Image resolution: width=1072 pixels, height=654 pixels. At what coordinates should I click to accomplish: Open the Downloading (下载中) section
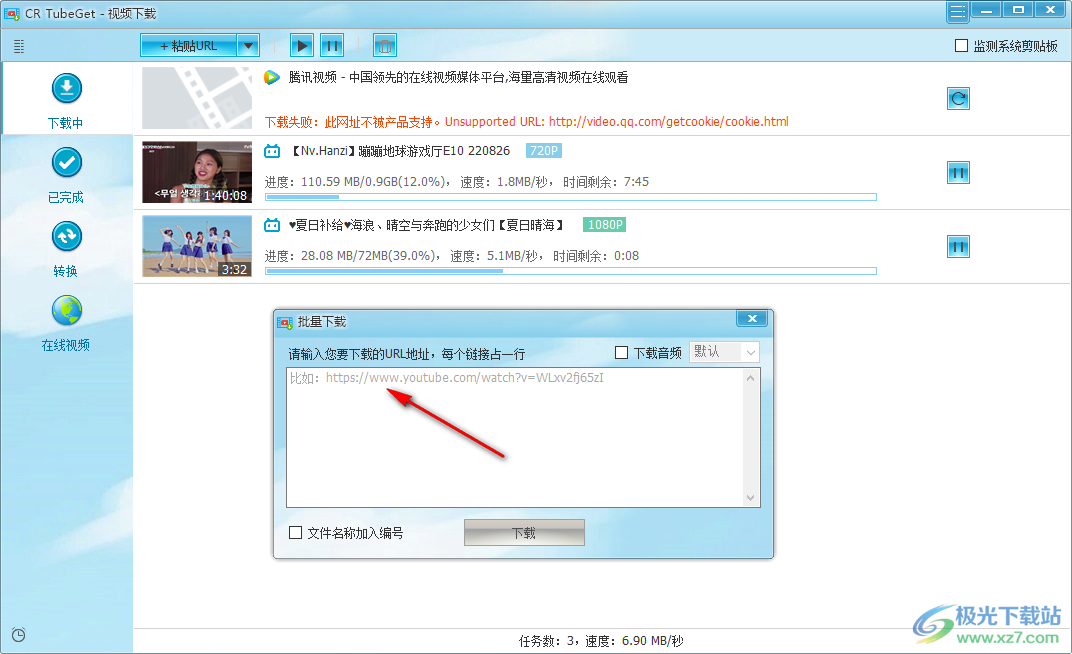tap(66, 100)
